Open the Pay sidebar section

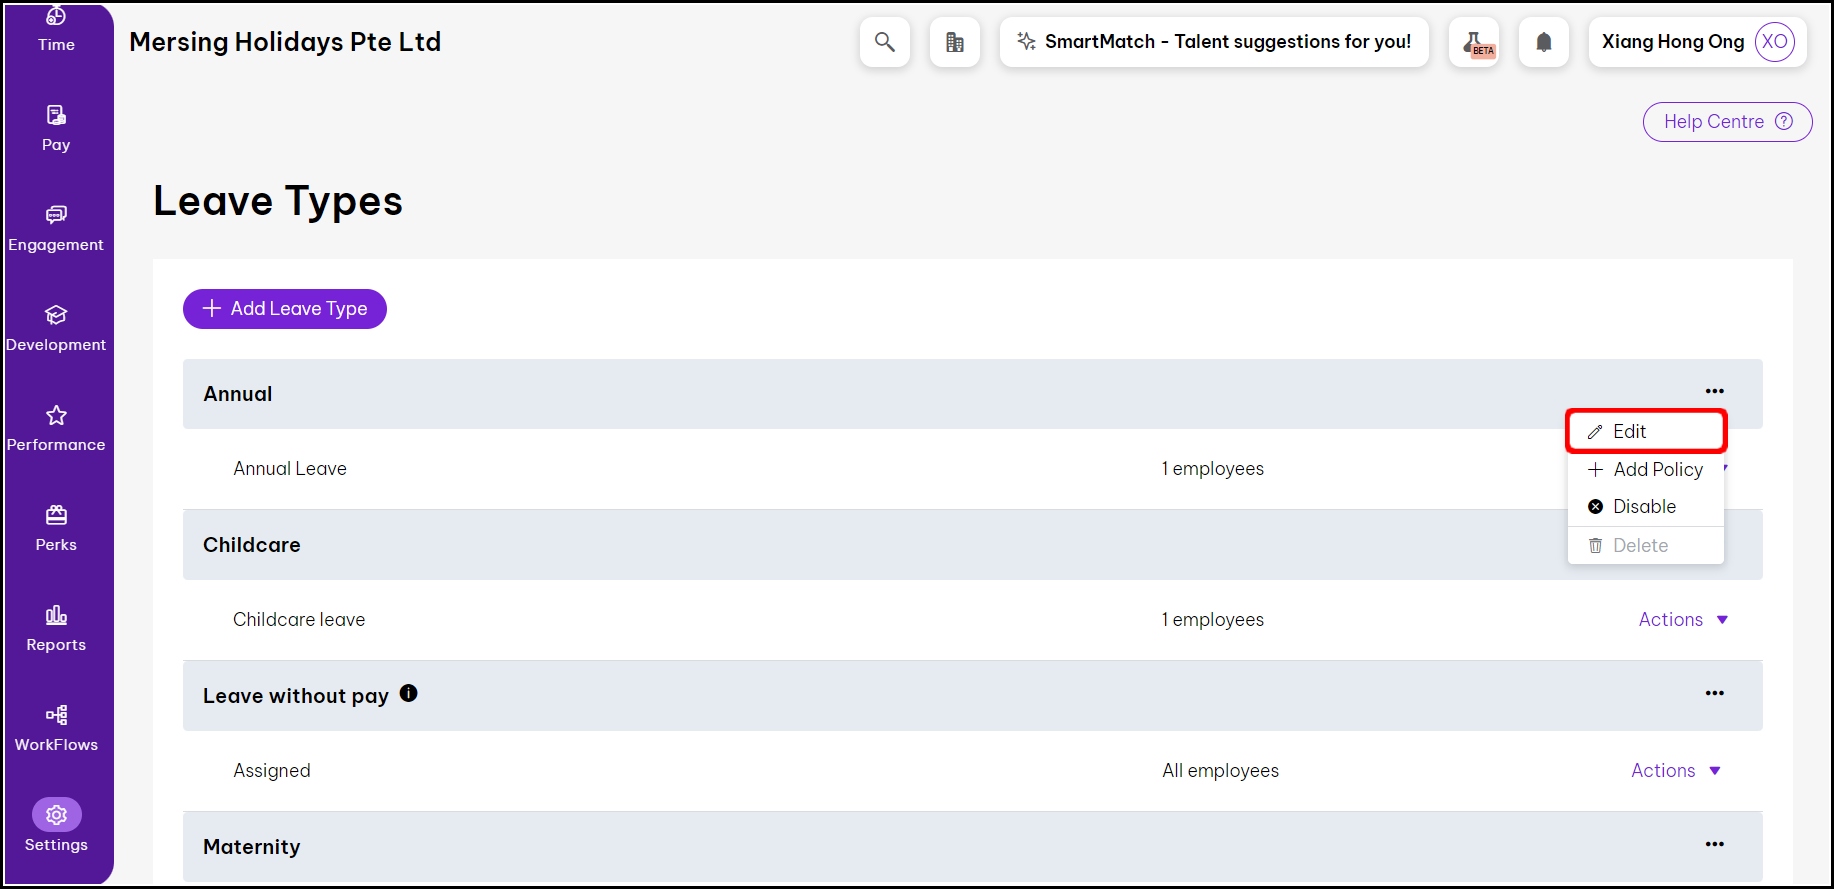point(56,128)
